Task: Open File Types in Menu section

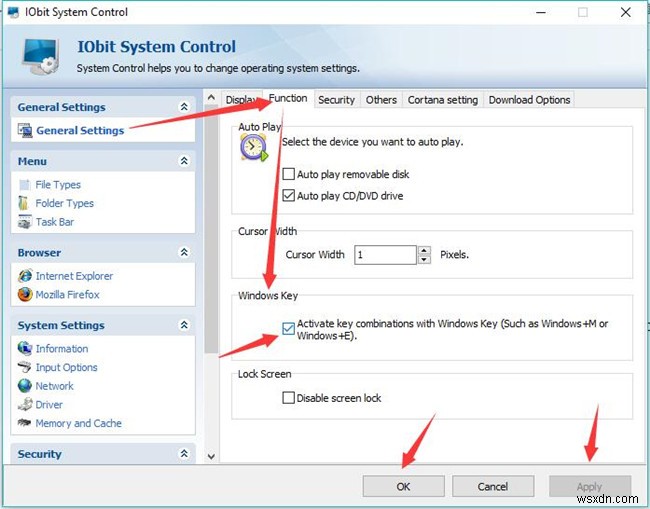Action: click(58, 184)
